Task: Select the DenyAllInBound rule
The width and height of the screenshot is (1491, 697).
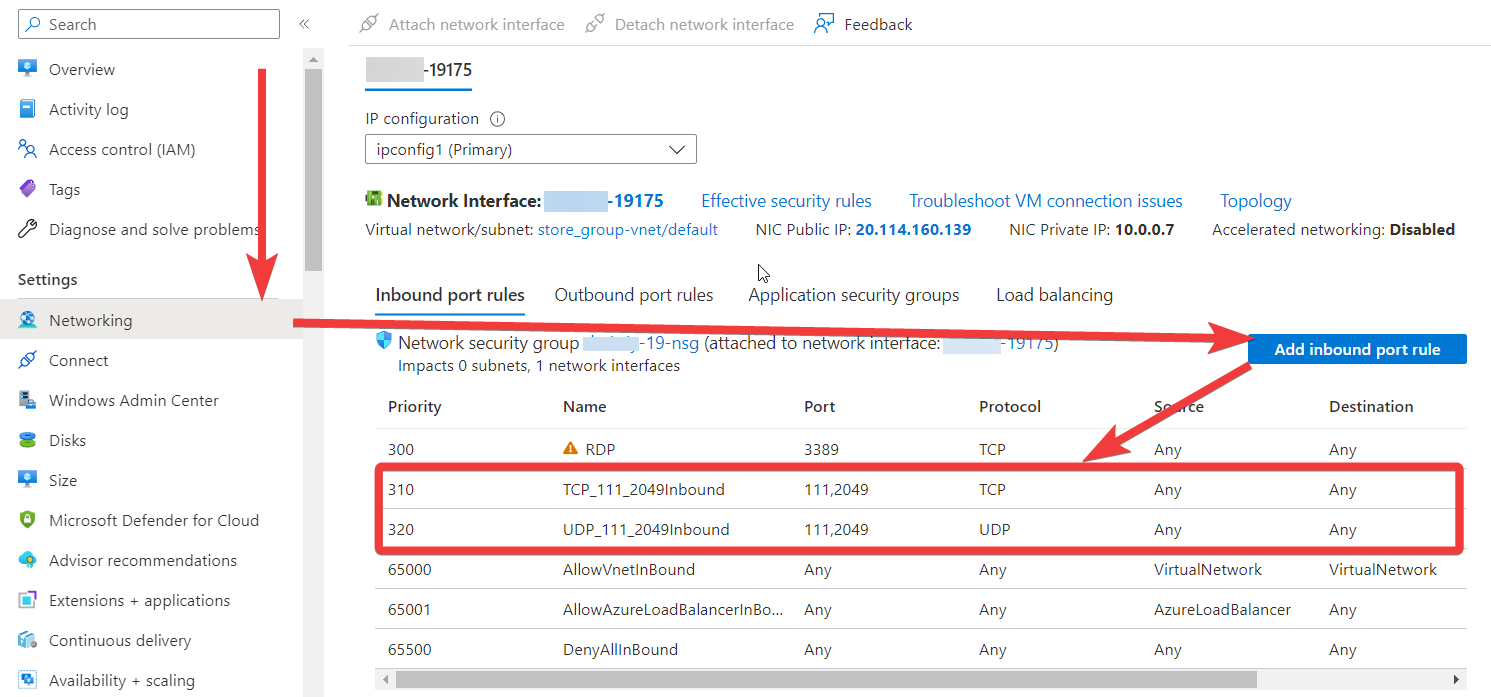Action: [x=621, y=650]
